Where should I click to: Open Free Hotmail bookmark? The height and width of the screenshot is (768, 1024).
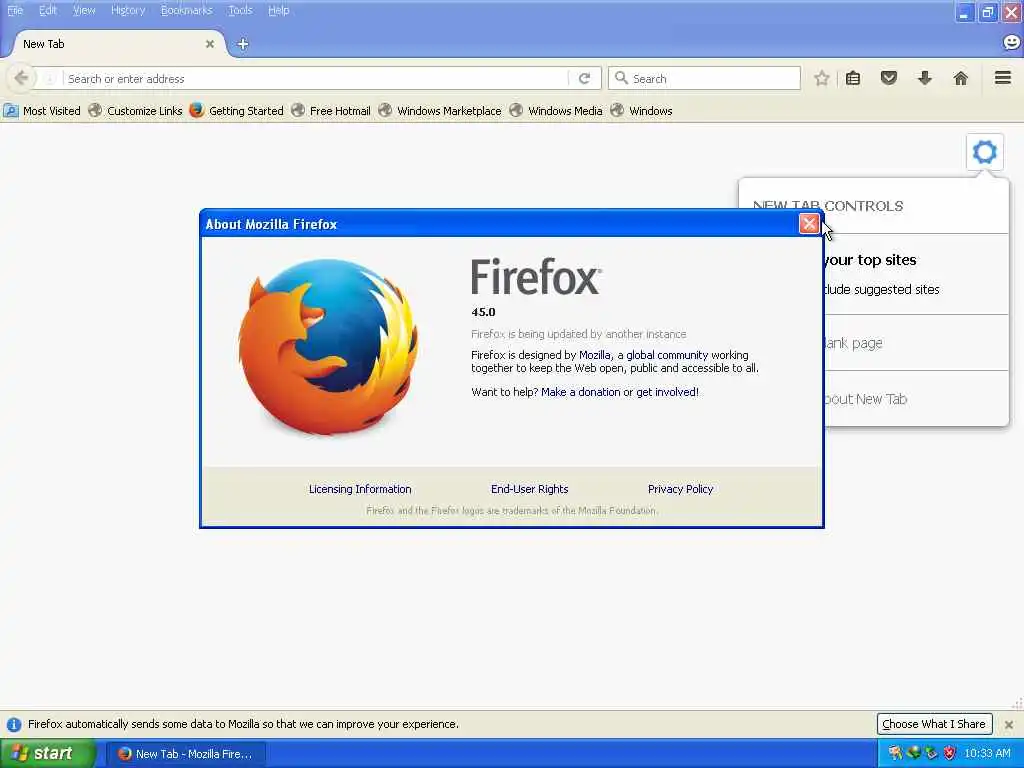[x=331, y=111]
